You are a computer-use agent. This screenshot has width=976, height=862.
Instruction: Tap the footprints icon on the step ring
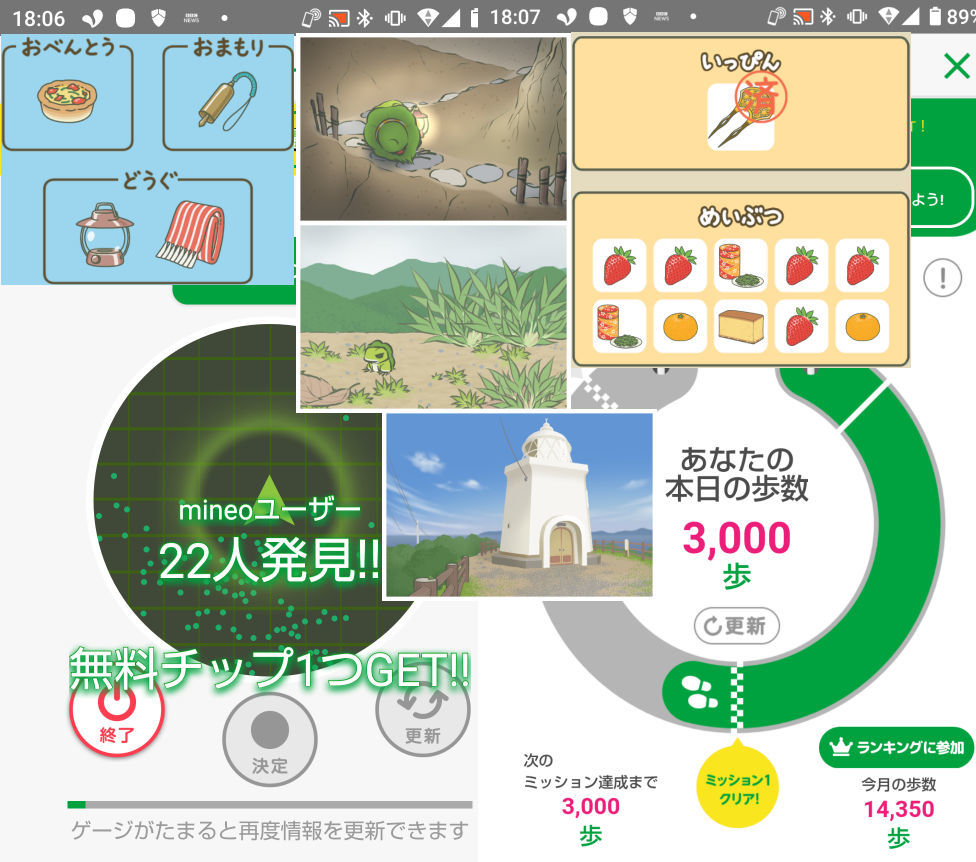pyautogui.click(x=699, y=693)
